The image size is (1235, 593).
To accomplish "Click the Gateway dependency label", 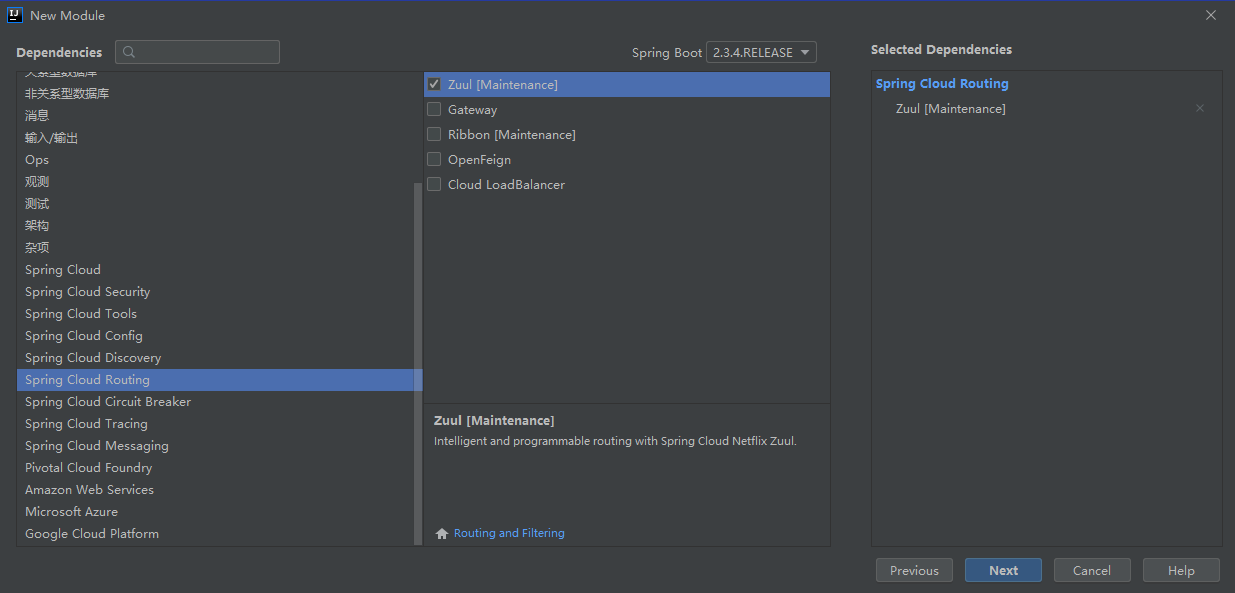I will 472,110.
